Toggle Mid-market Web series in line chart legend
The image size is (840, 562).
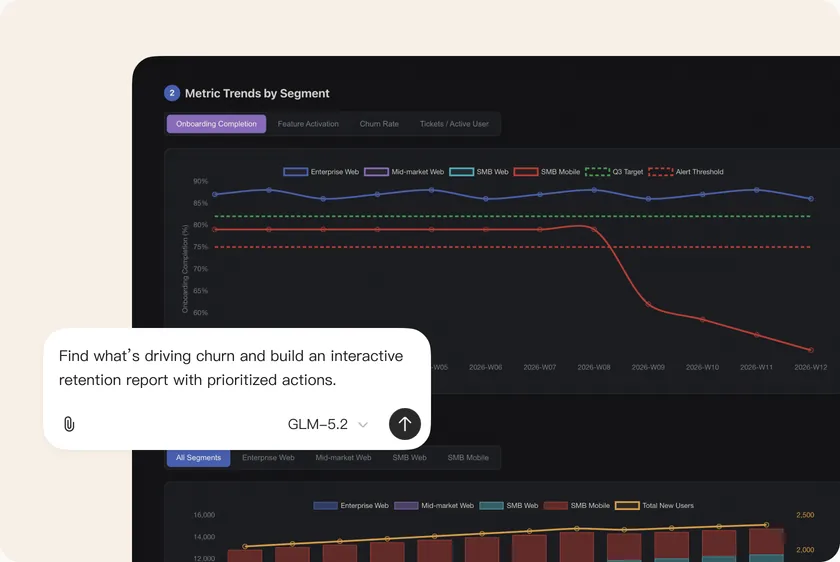pyautogui.click(x=404, y=172)
